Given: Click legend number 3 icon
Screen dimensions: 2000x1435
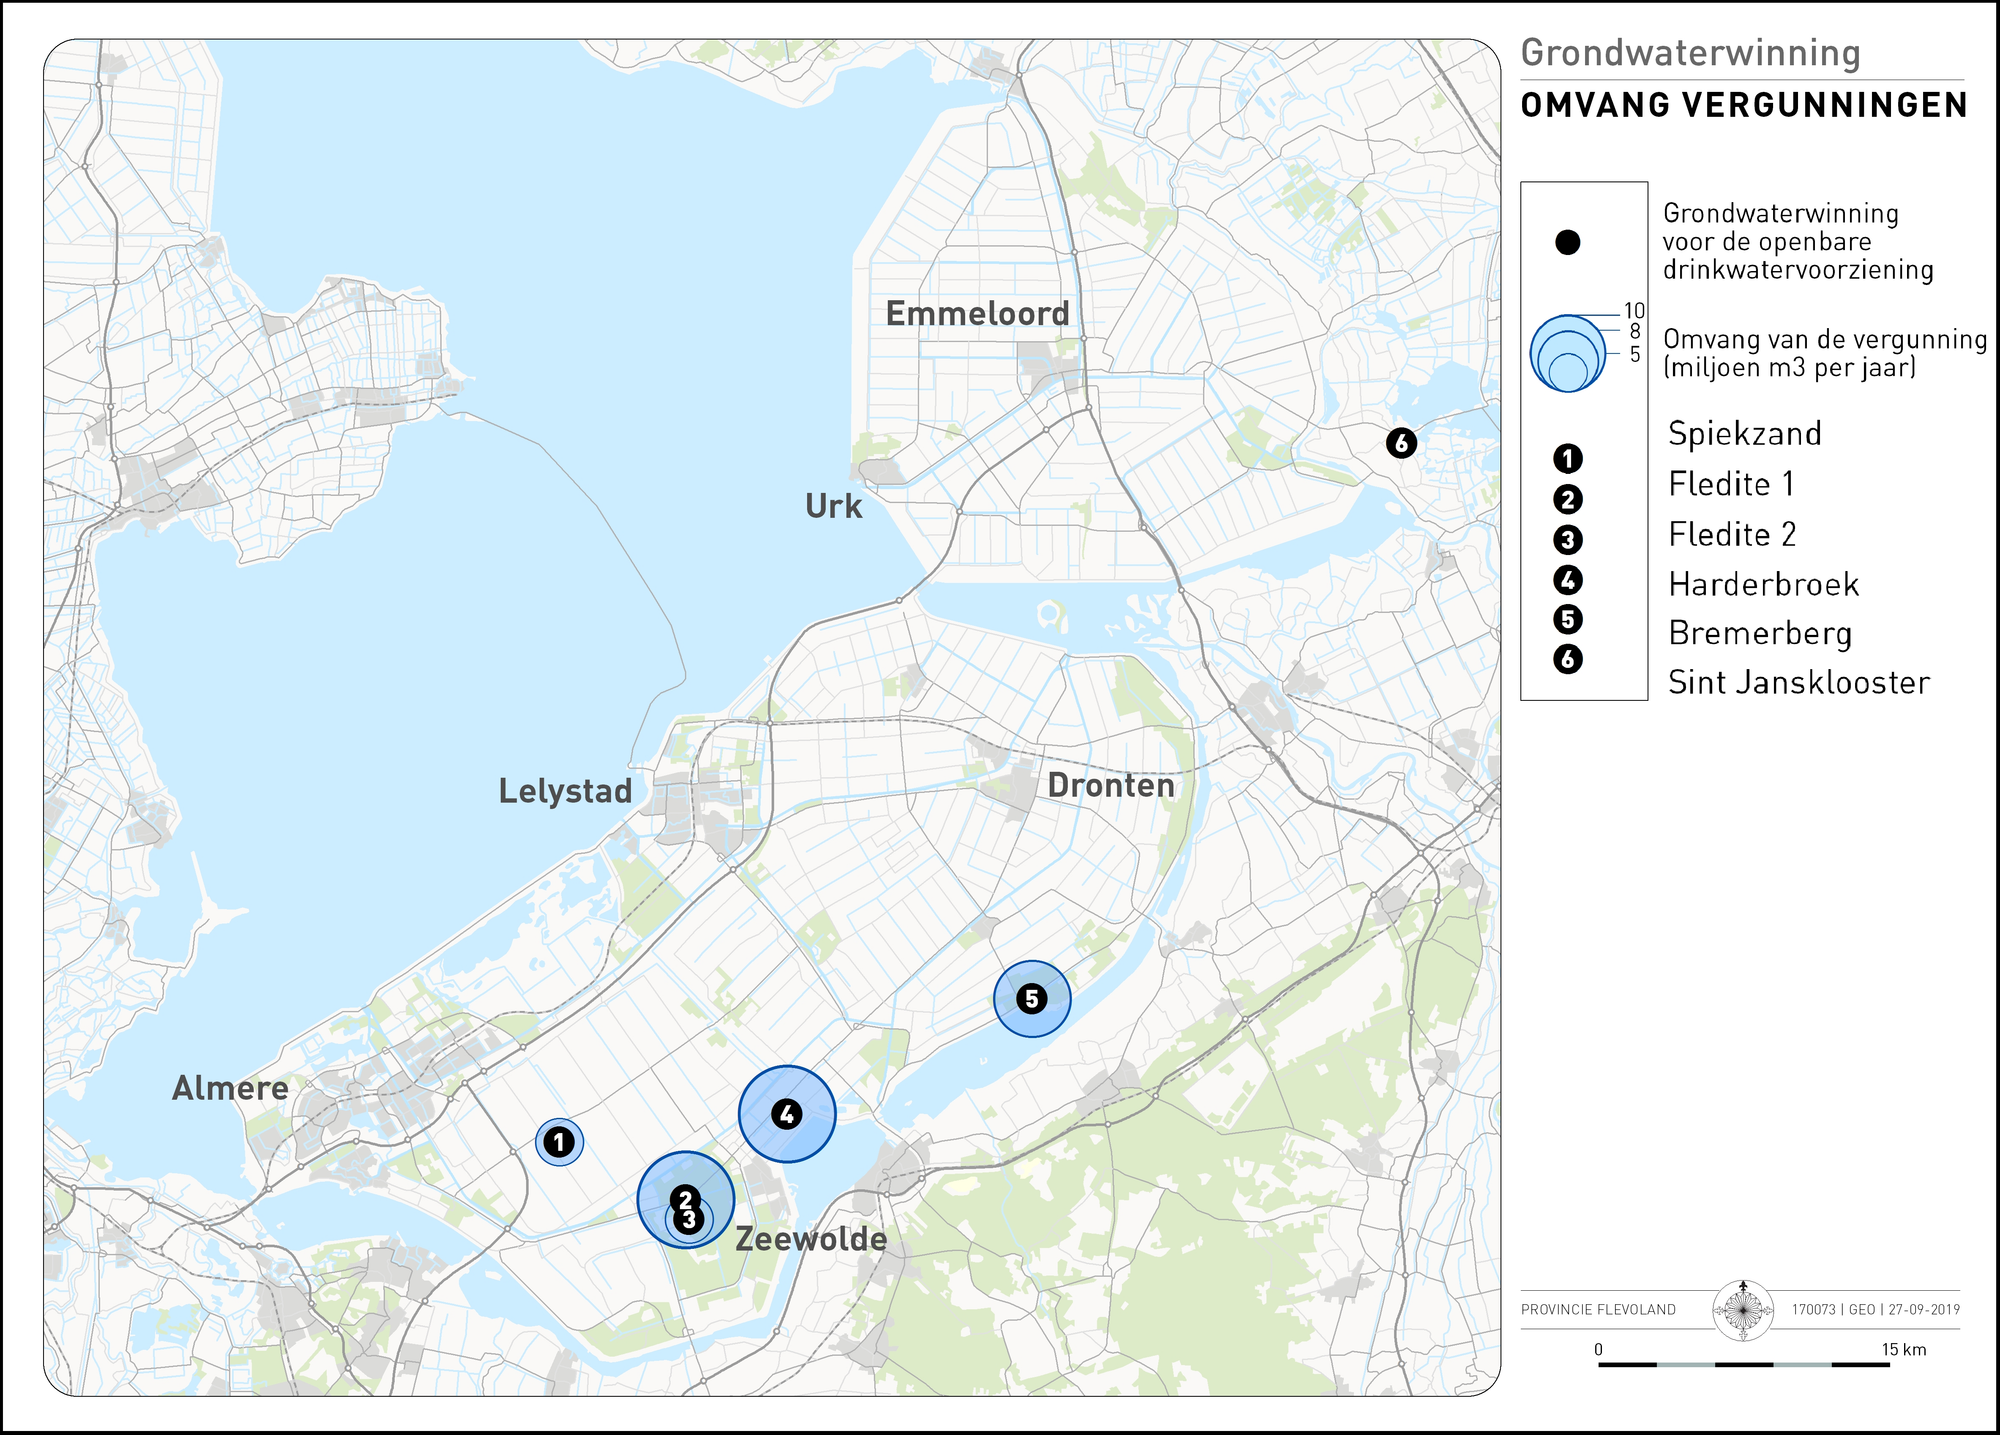Looking at the screenshot, I should pyautogui.click(x=1567, y=540).
